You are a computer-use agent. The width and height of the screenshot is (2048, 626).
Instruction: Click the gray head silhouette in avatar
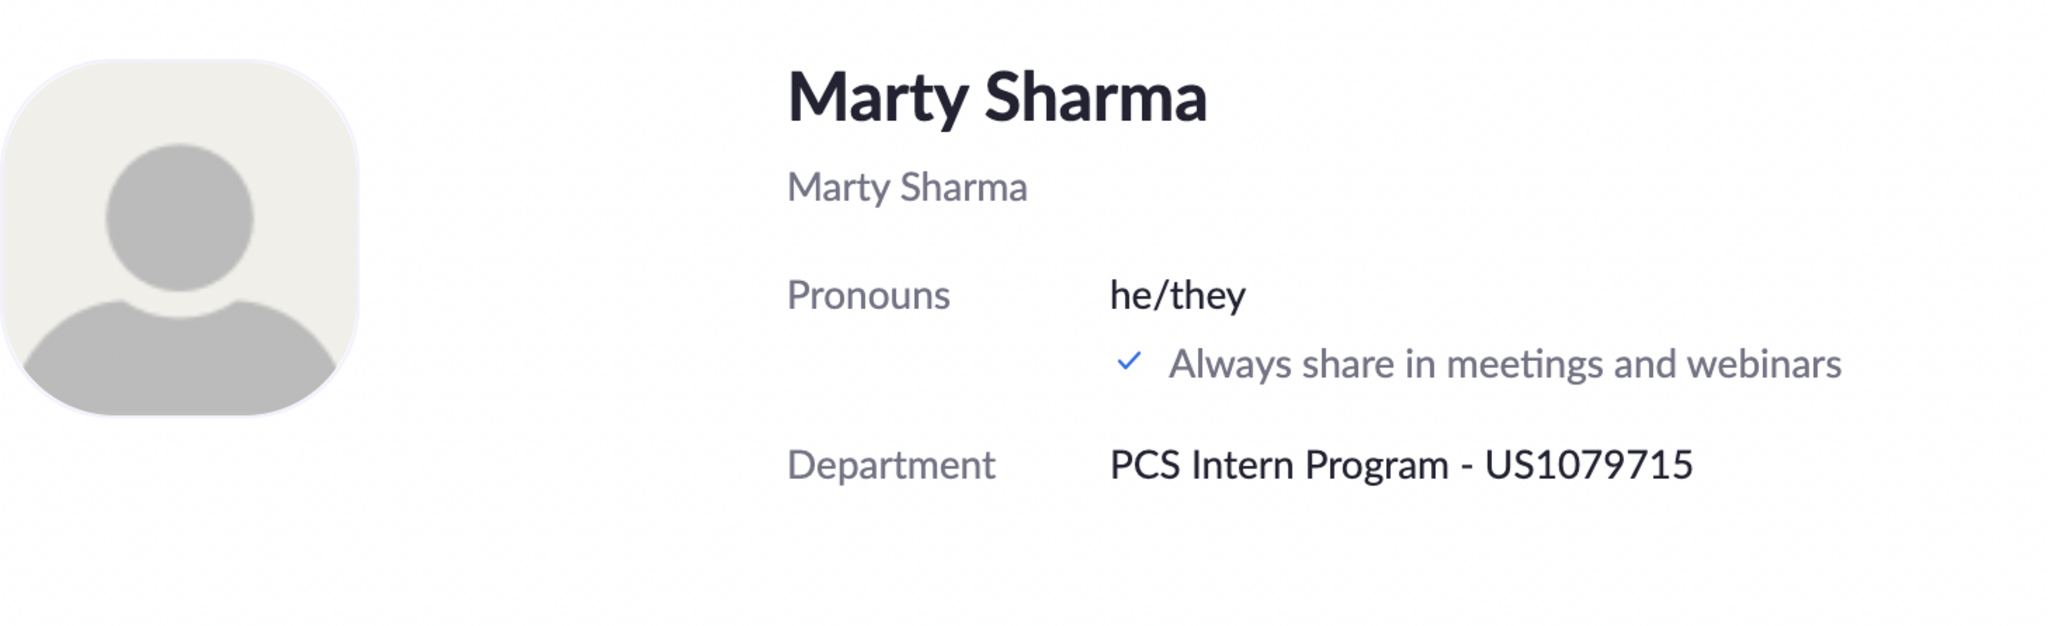pyautogui.click(x=180, y=217)
